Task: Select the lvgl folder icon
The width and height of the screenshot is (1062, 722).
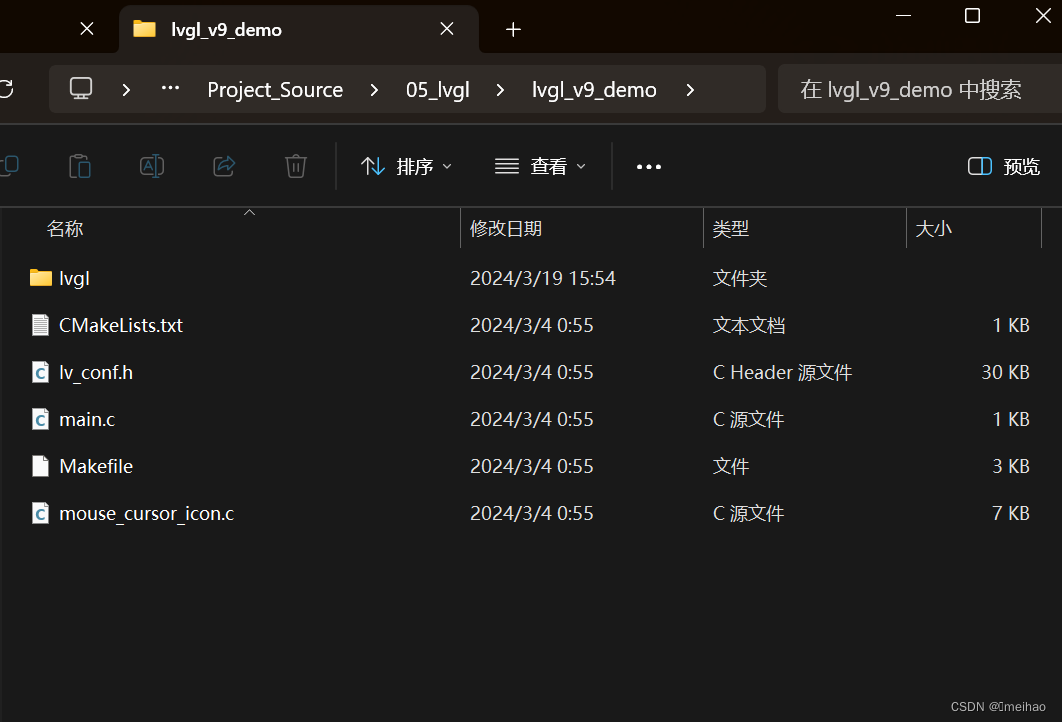Action: (41, 278)
